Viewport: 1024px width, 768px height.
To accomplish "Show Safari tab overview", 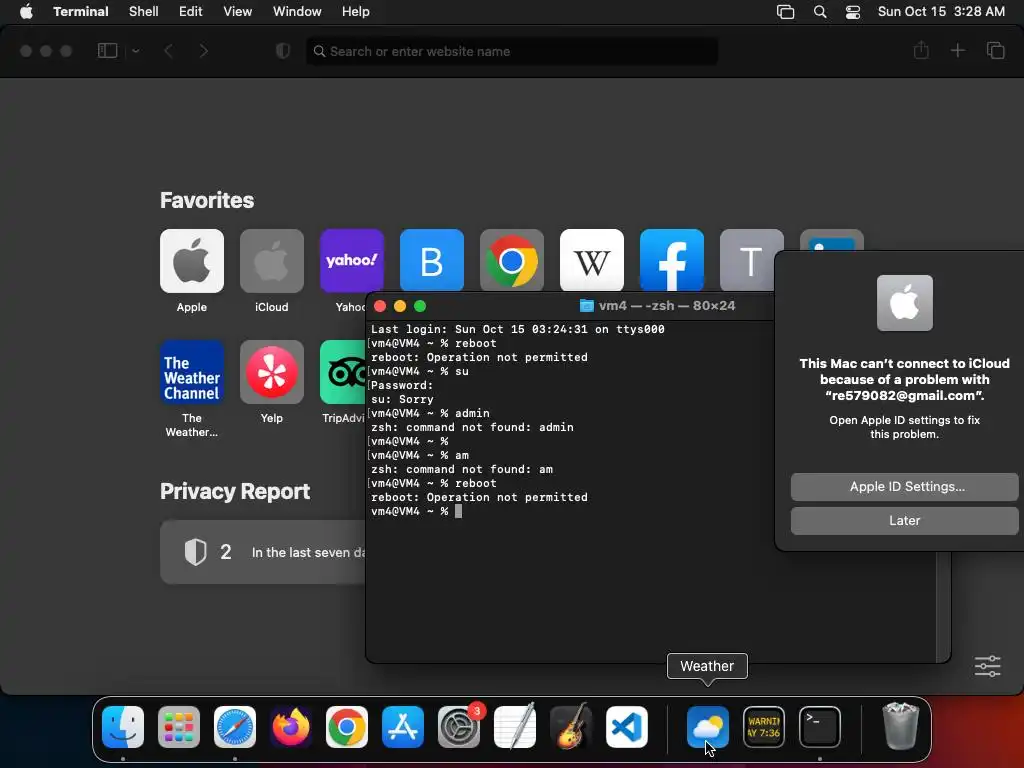I will pyautogui.click(x=995, y=50).
